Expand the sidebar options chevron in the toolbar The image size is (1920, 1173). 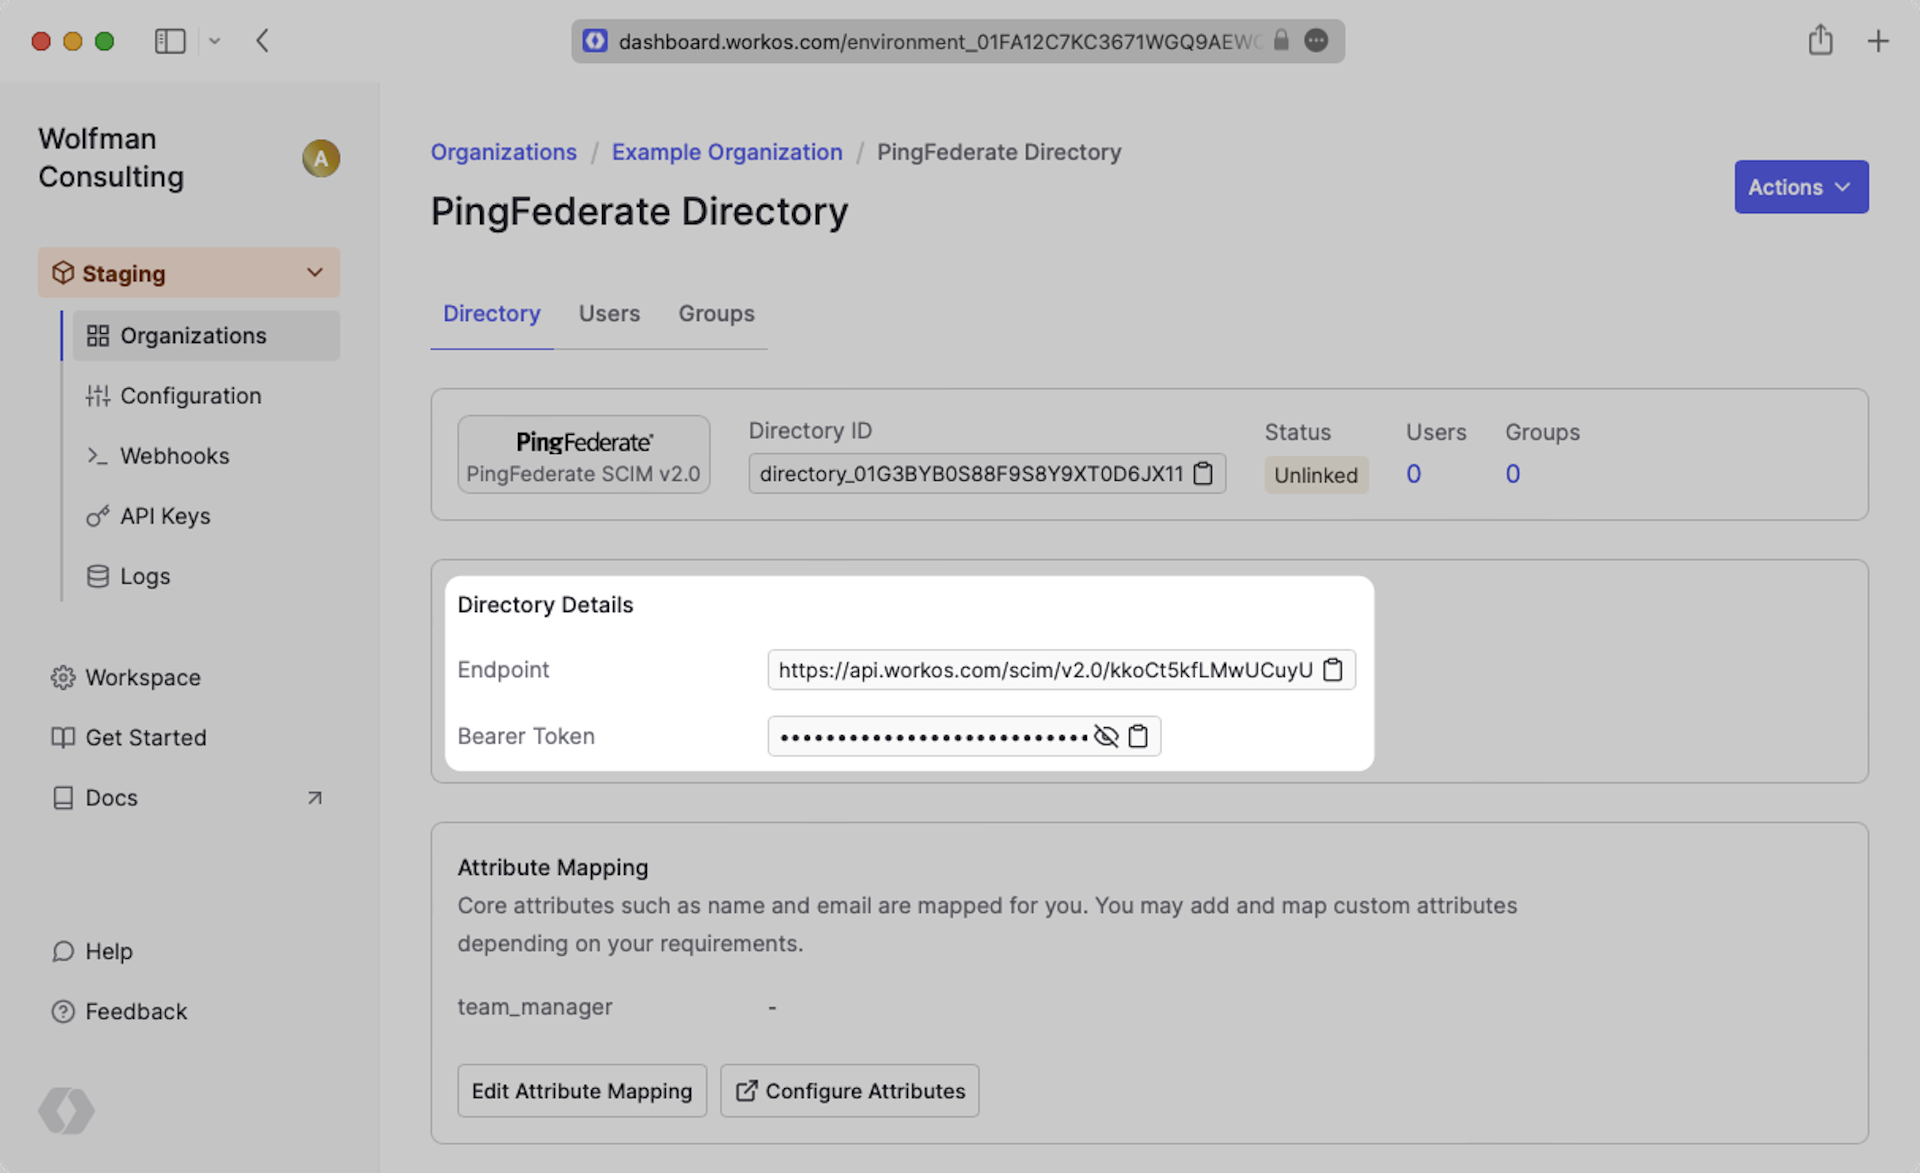click(x=214, y=41)
